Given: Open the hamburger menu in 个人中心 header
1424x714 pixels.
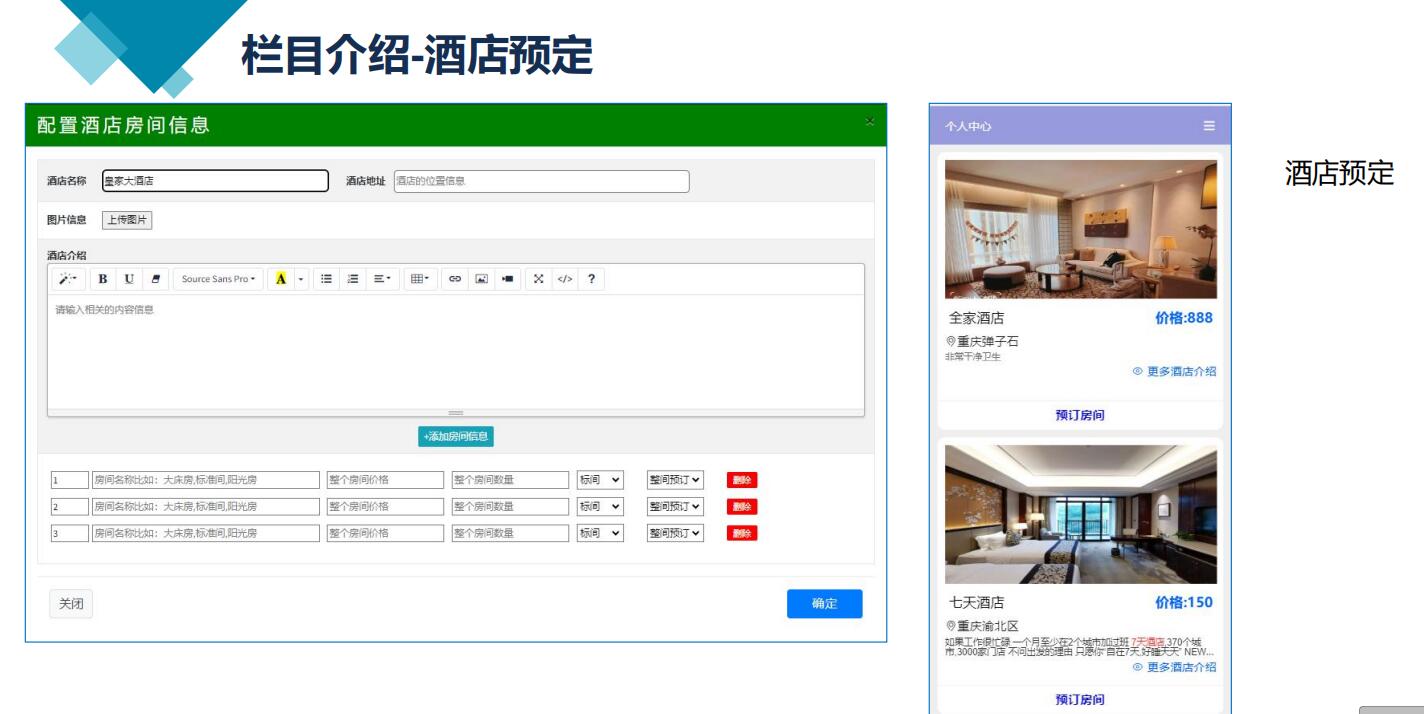Looking at the screenshot, I should (1209, 126).
